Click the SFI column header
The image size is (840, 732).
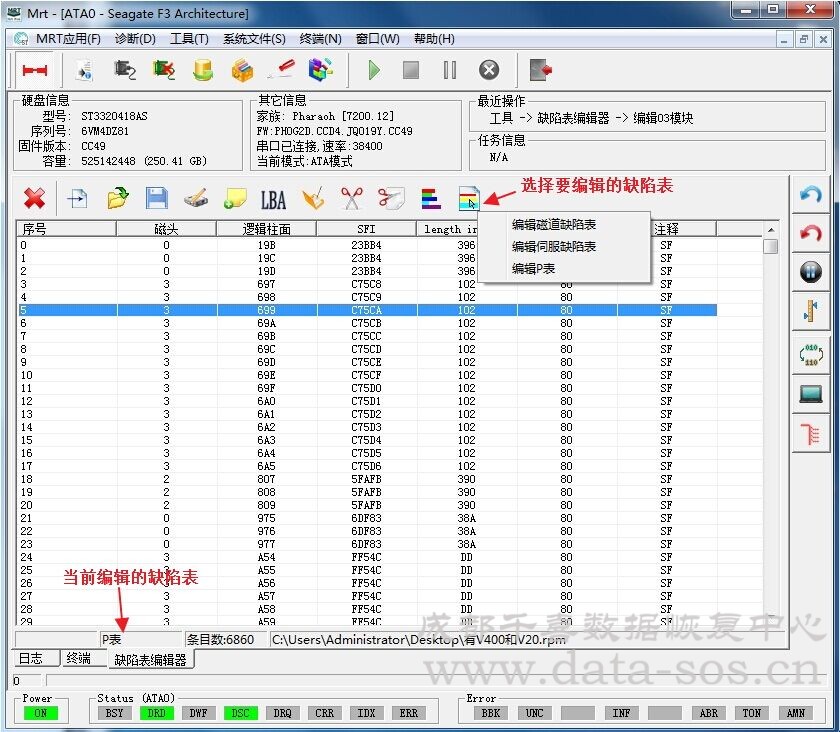tap(366, 229)
